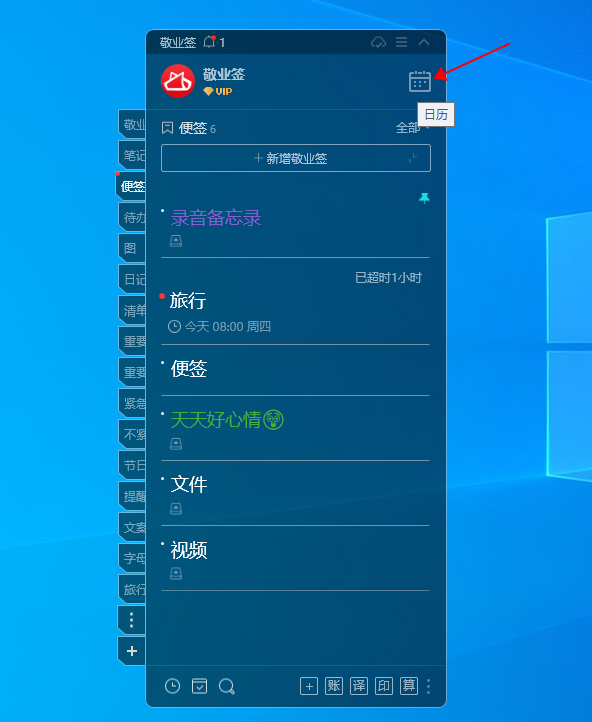This screenshot has height=722, width=592.
Task: Click the 便签 6 category header
Action: pos(189,128)
